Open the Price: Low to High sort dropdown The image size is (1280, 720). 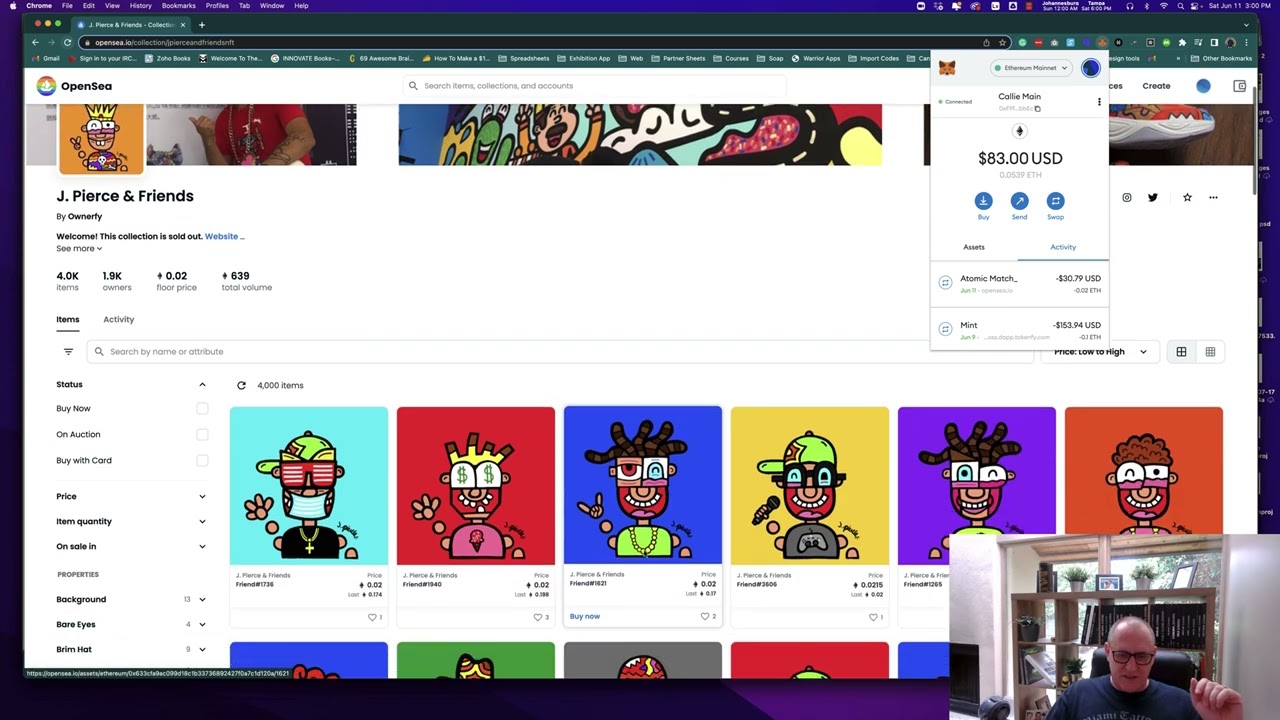(1100, 352)
